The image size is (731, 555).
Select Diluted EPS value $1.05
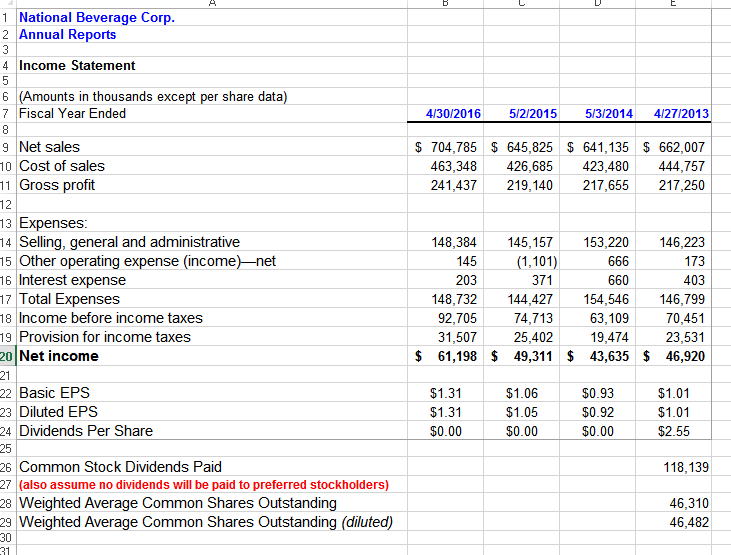click(x=522, y=413)
